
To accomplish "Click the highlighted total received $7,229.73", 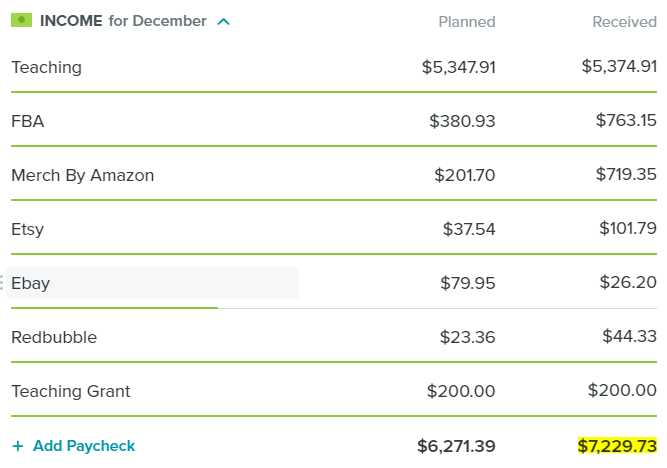I will (x=617, y=446).
